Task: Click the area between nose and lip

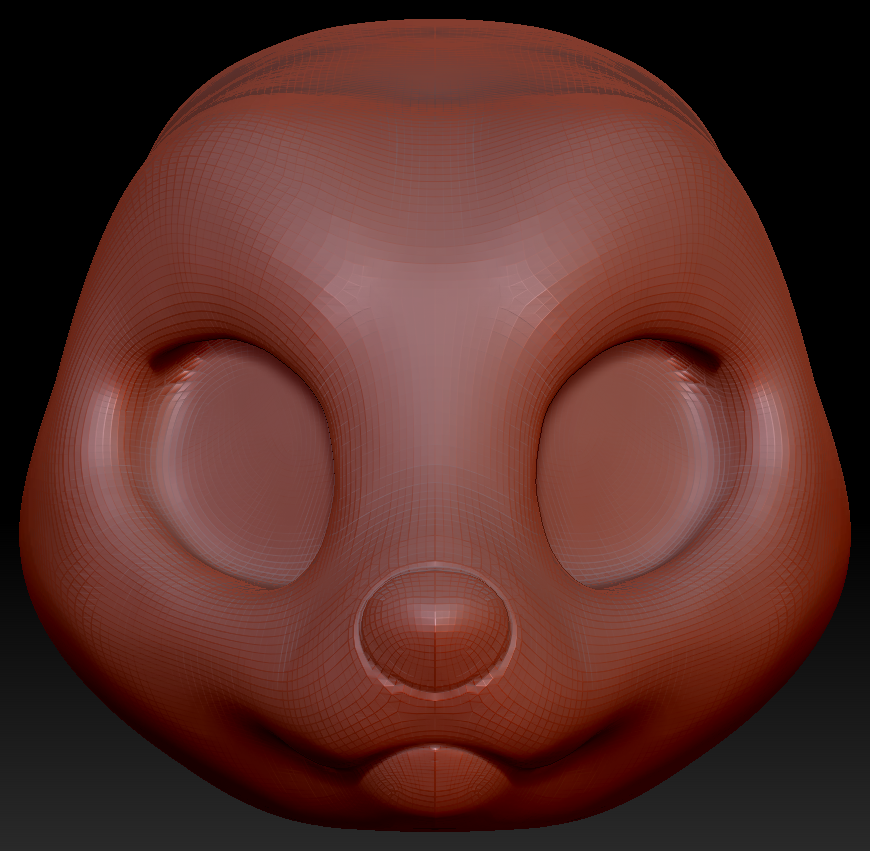Action: pyautogui.click(x=435, y=722)
